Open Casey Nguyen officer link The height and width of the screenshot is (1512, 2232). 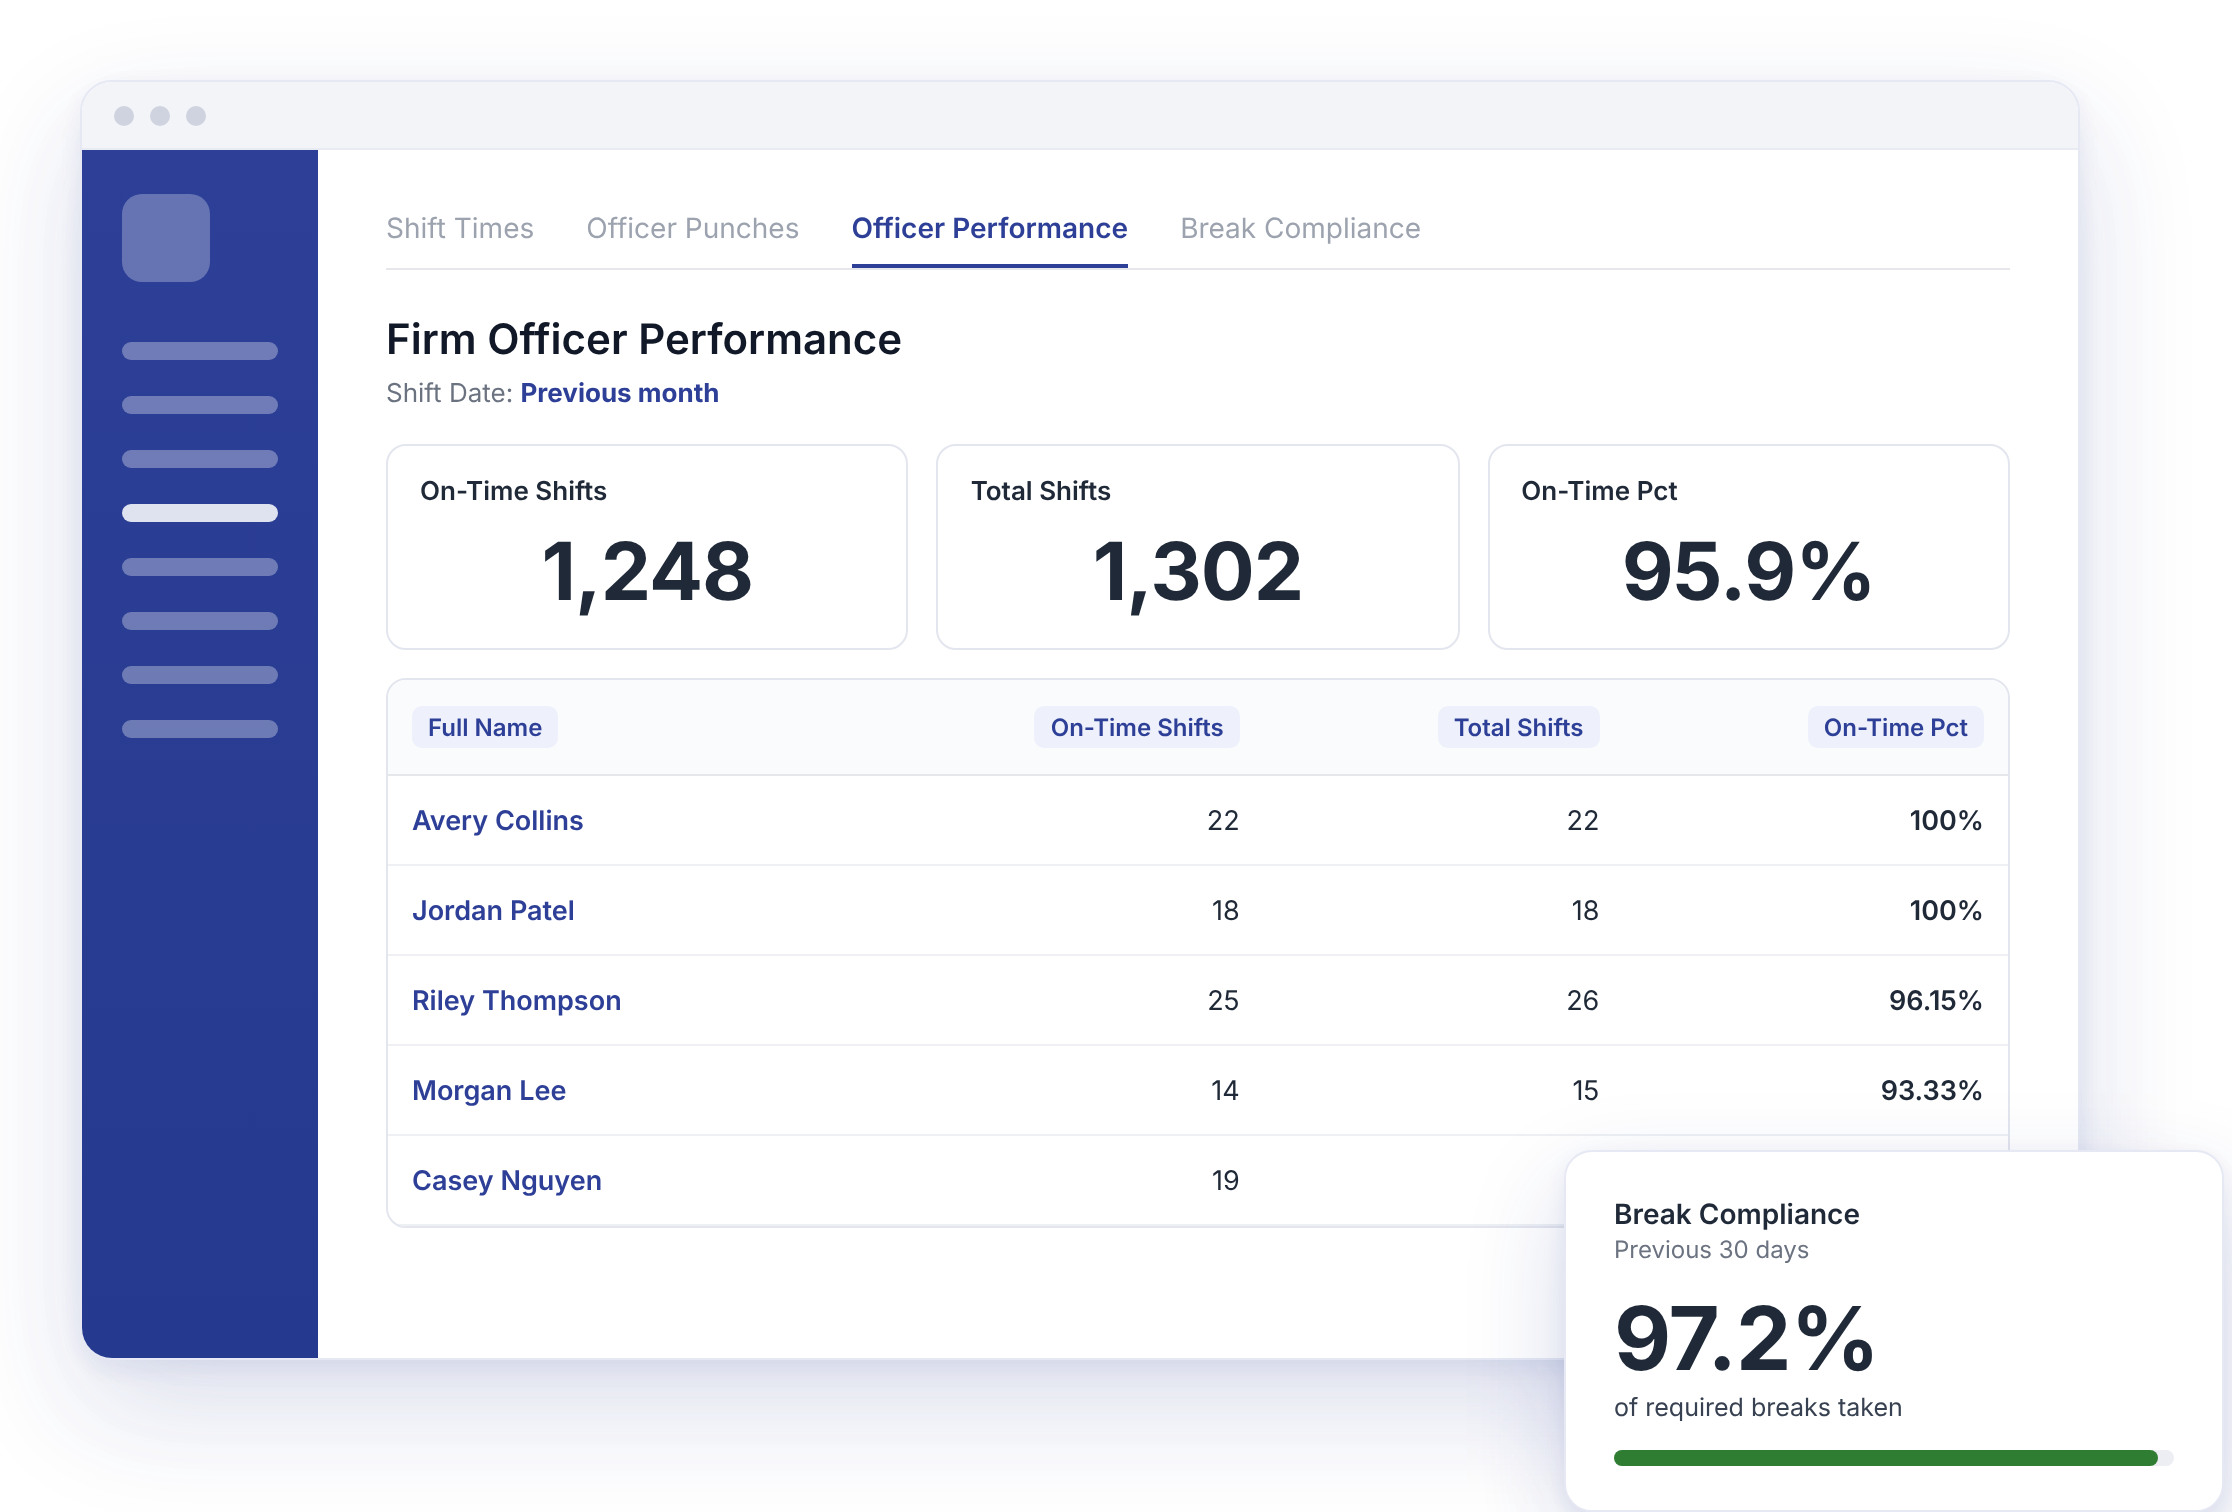pos(507,1180)
